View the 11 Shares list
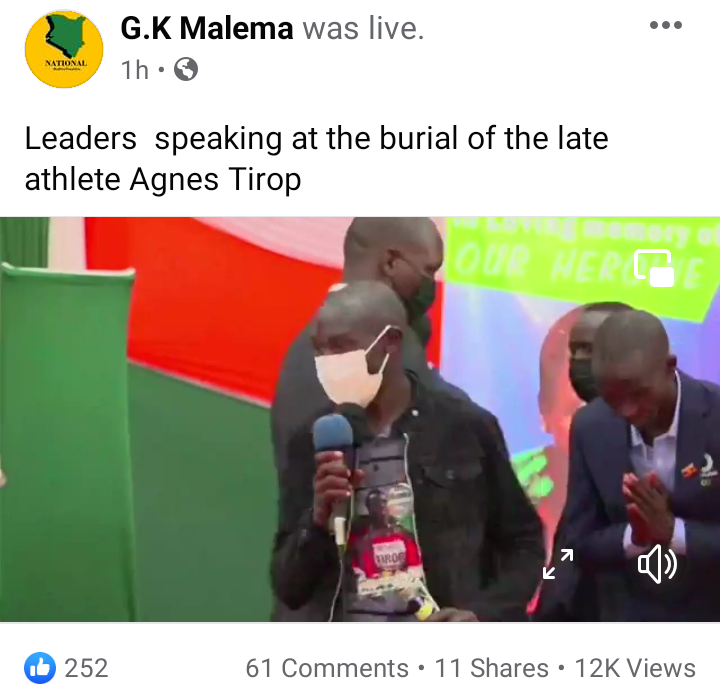This screenshot has width=720, height=699. tap(491, 668)
